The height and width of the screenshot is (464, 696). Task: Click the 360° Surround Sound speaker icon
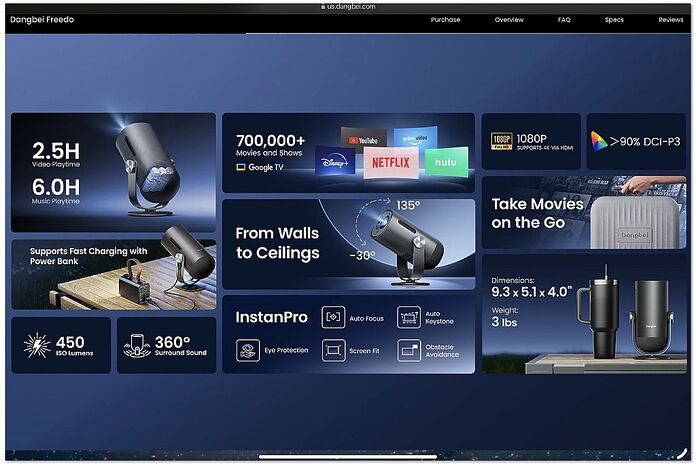pyautogui.click(x=137, y=345)
